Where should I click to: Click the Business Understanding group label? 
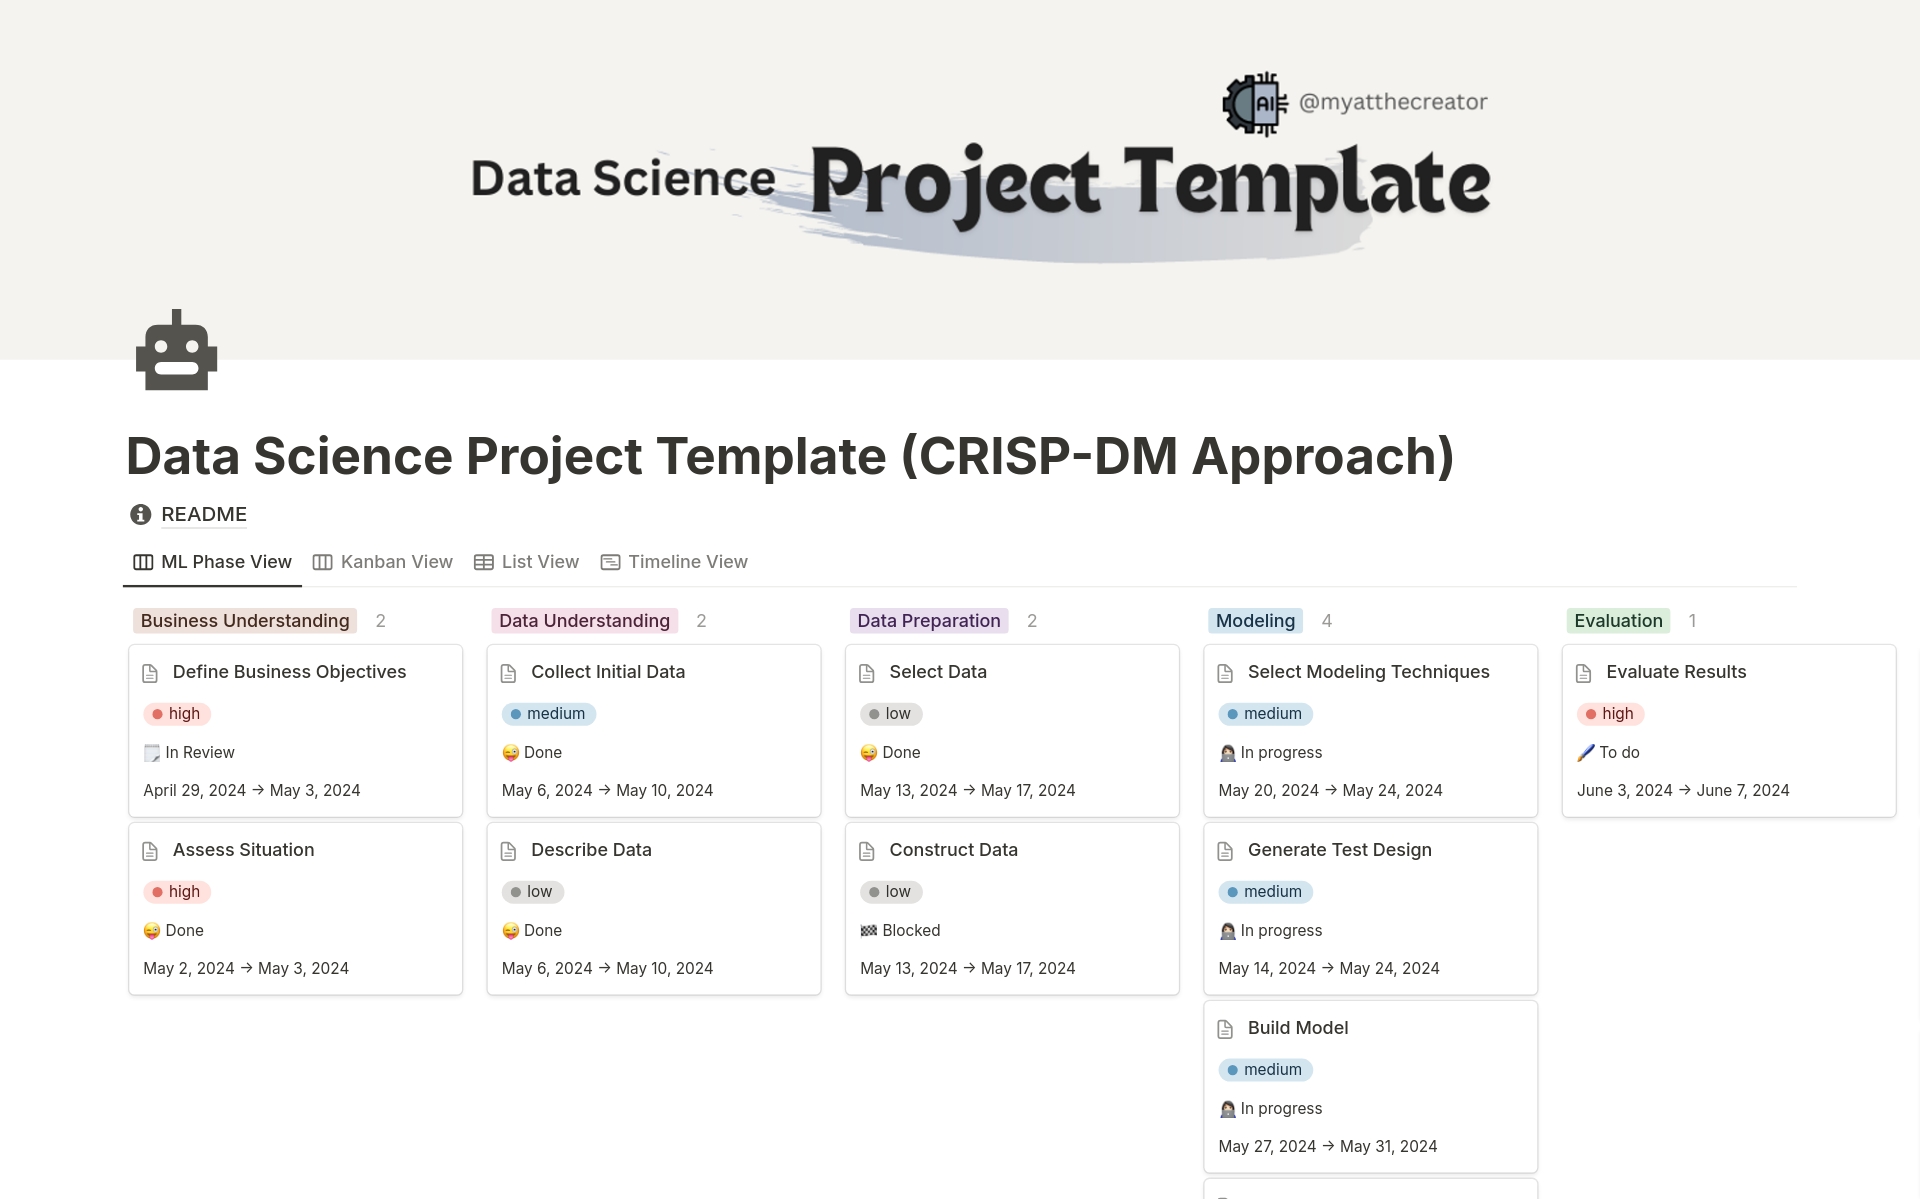[x=244, y=620]
